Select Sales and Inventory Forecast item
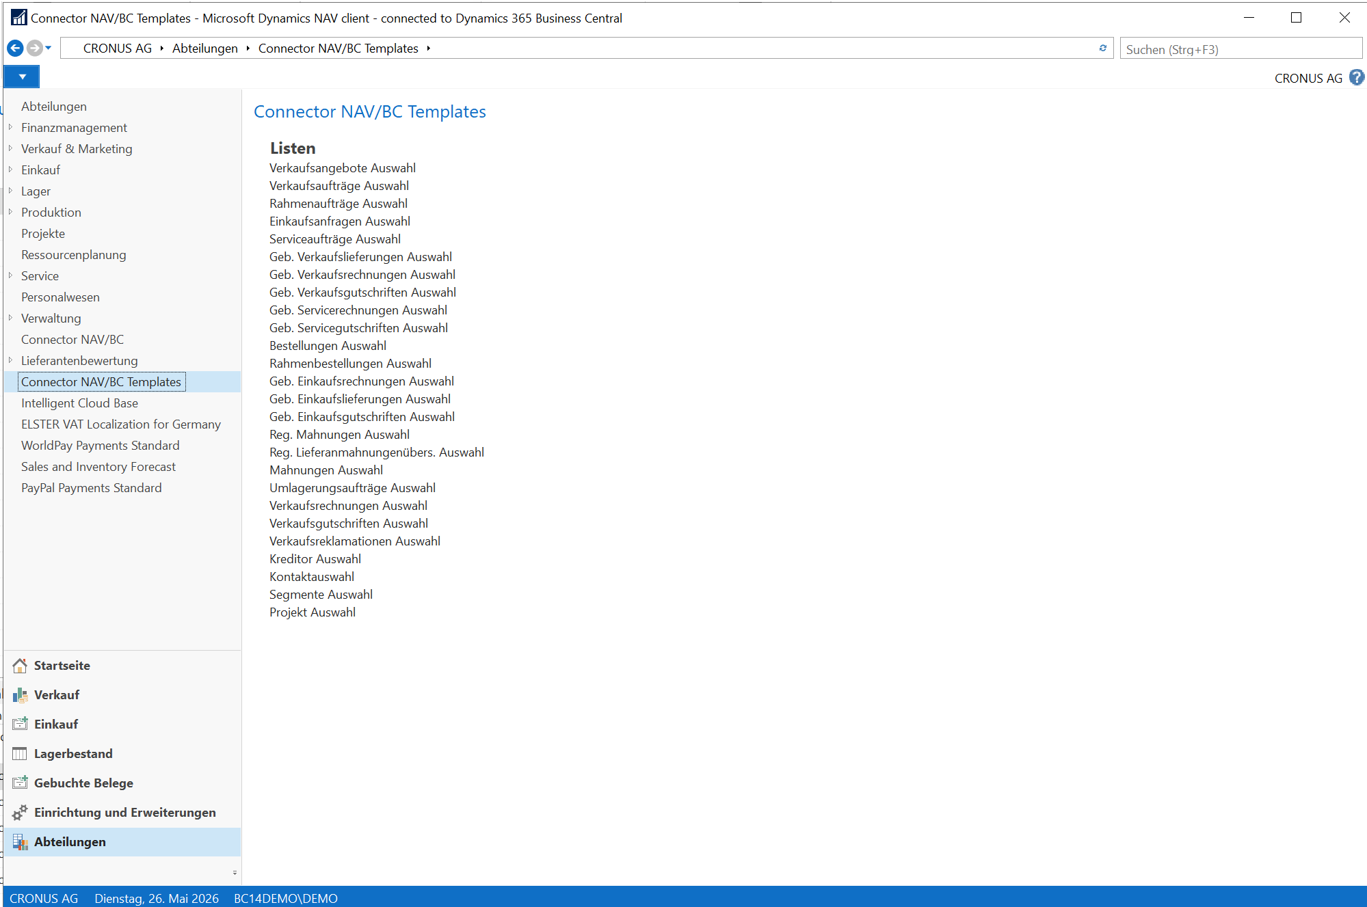Viewport: 1367px width, 907px height. (x=98, y=466)
